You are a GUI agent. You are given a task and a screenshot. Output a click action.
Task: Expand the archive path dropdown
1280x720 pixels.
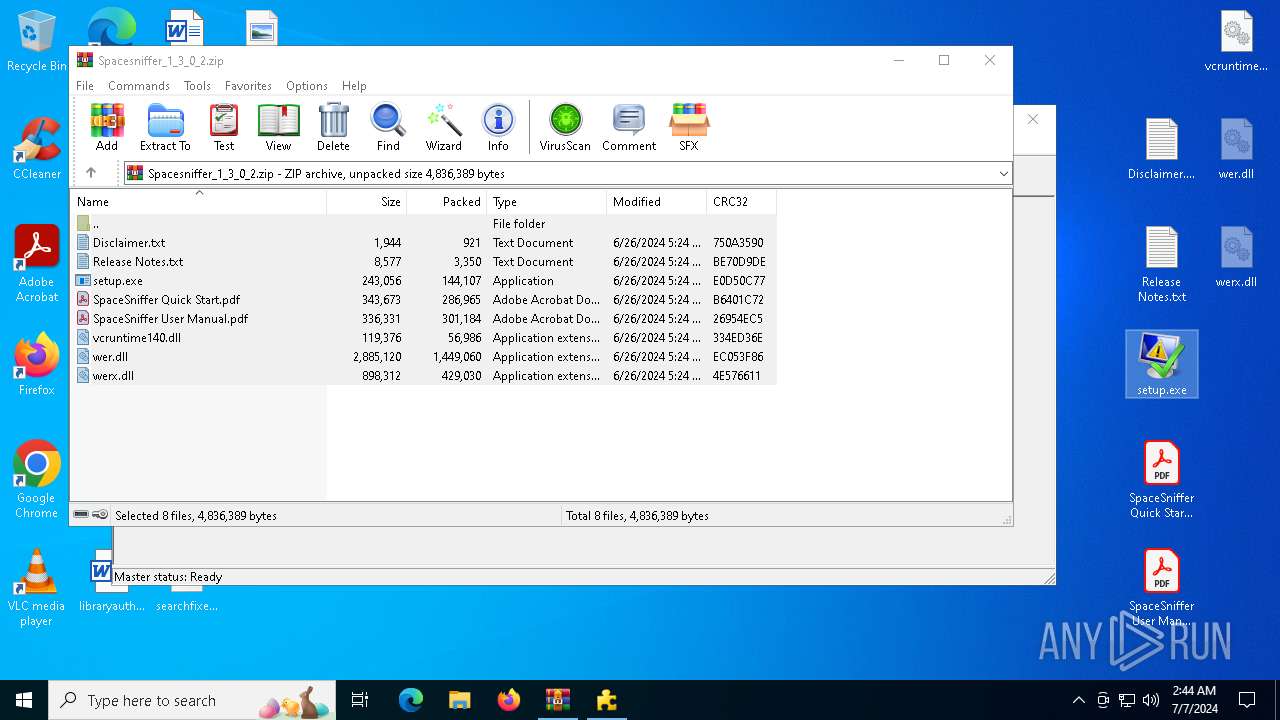[x=1003, y=174]
